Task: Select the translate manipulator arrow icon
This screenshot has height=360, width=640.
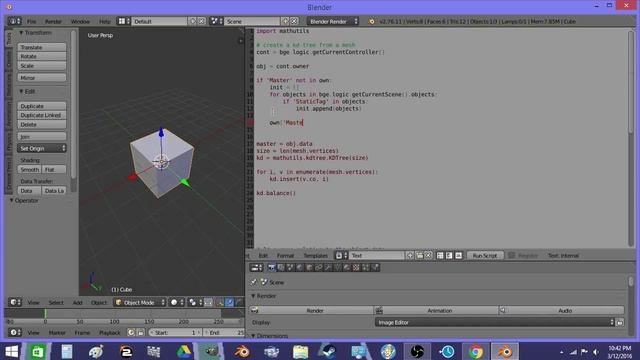Action: 229,302
